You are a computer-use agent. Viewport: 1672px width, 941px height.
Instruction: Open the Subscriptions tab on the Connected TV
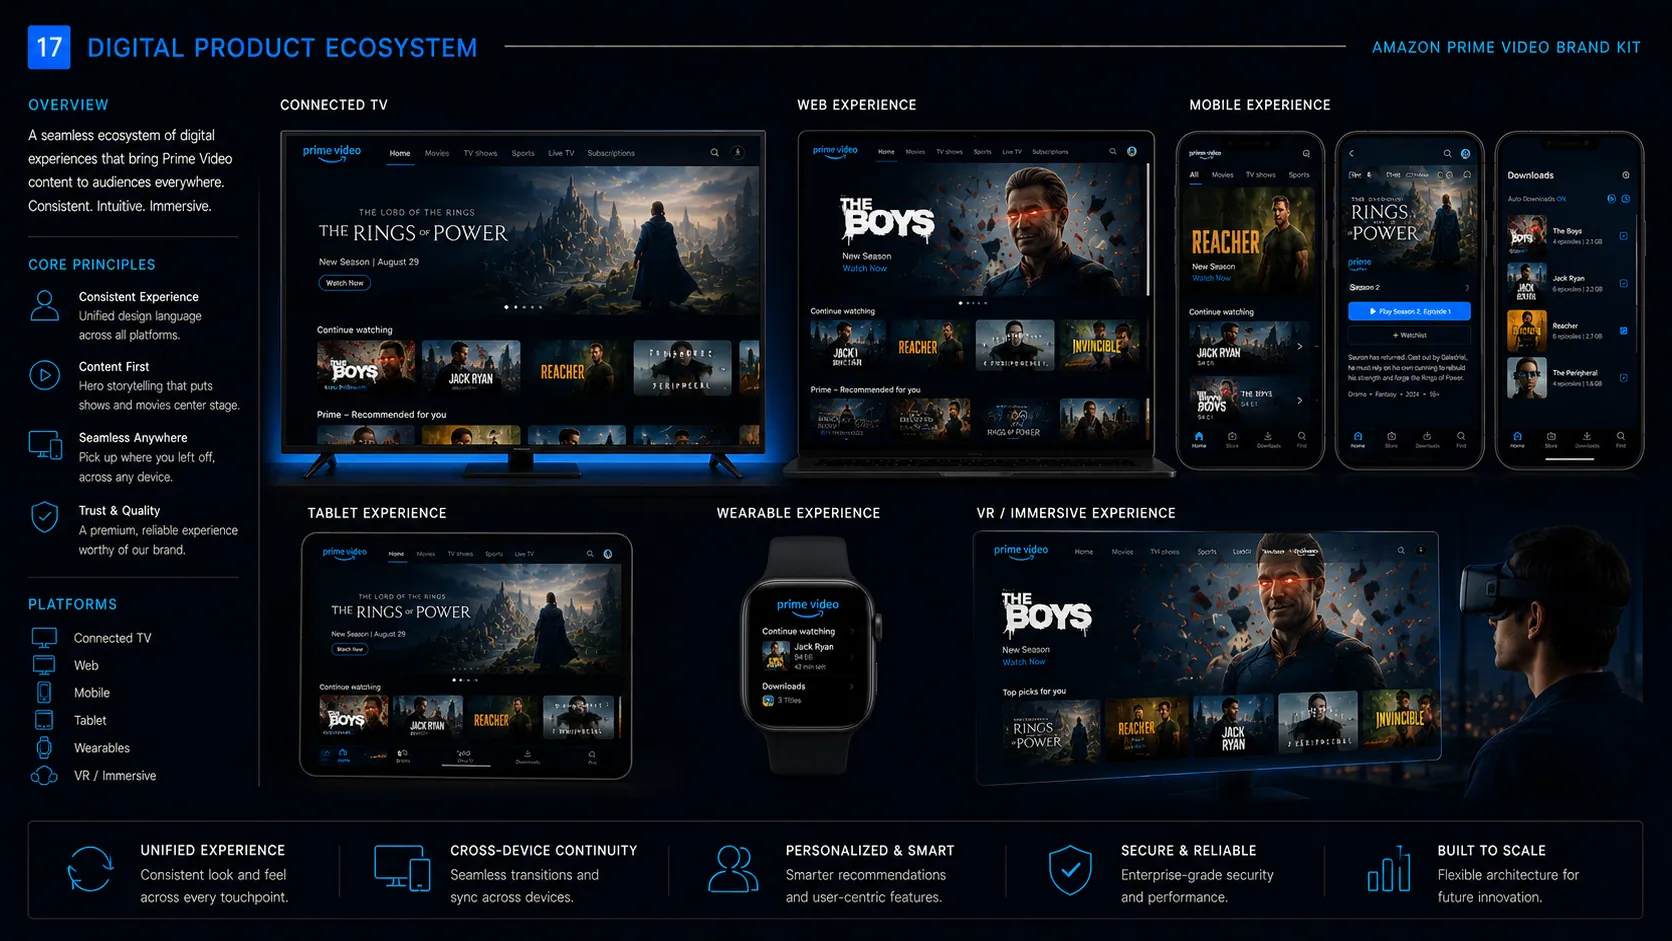(x=611, y=154)
